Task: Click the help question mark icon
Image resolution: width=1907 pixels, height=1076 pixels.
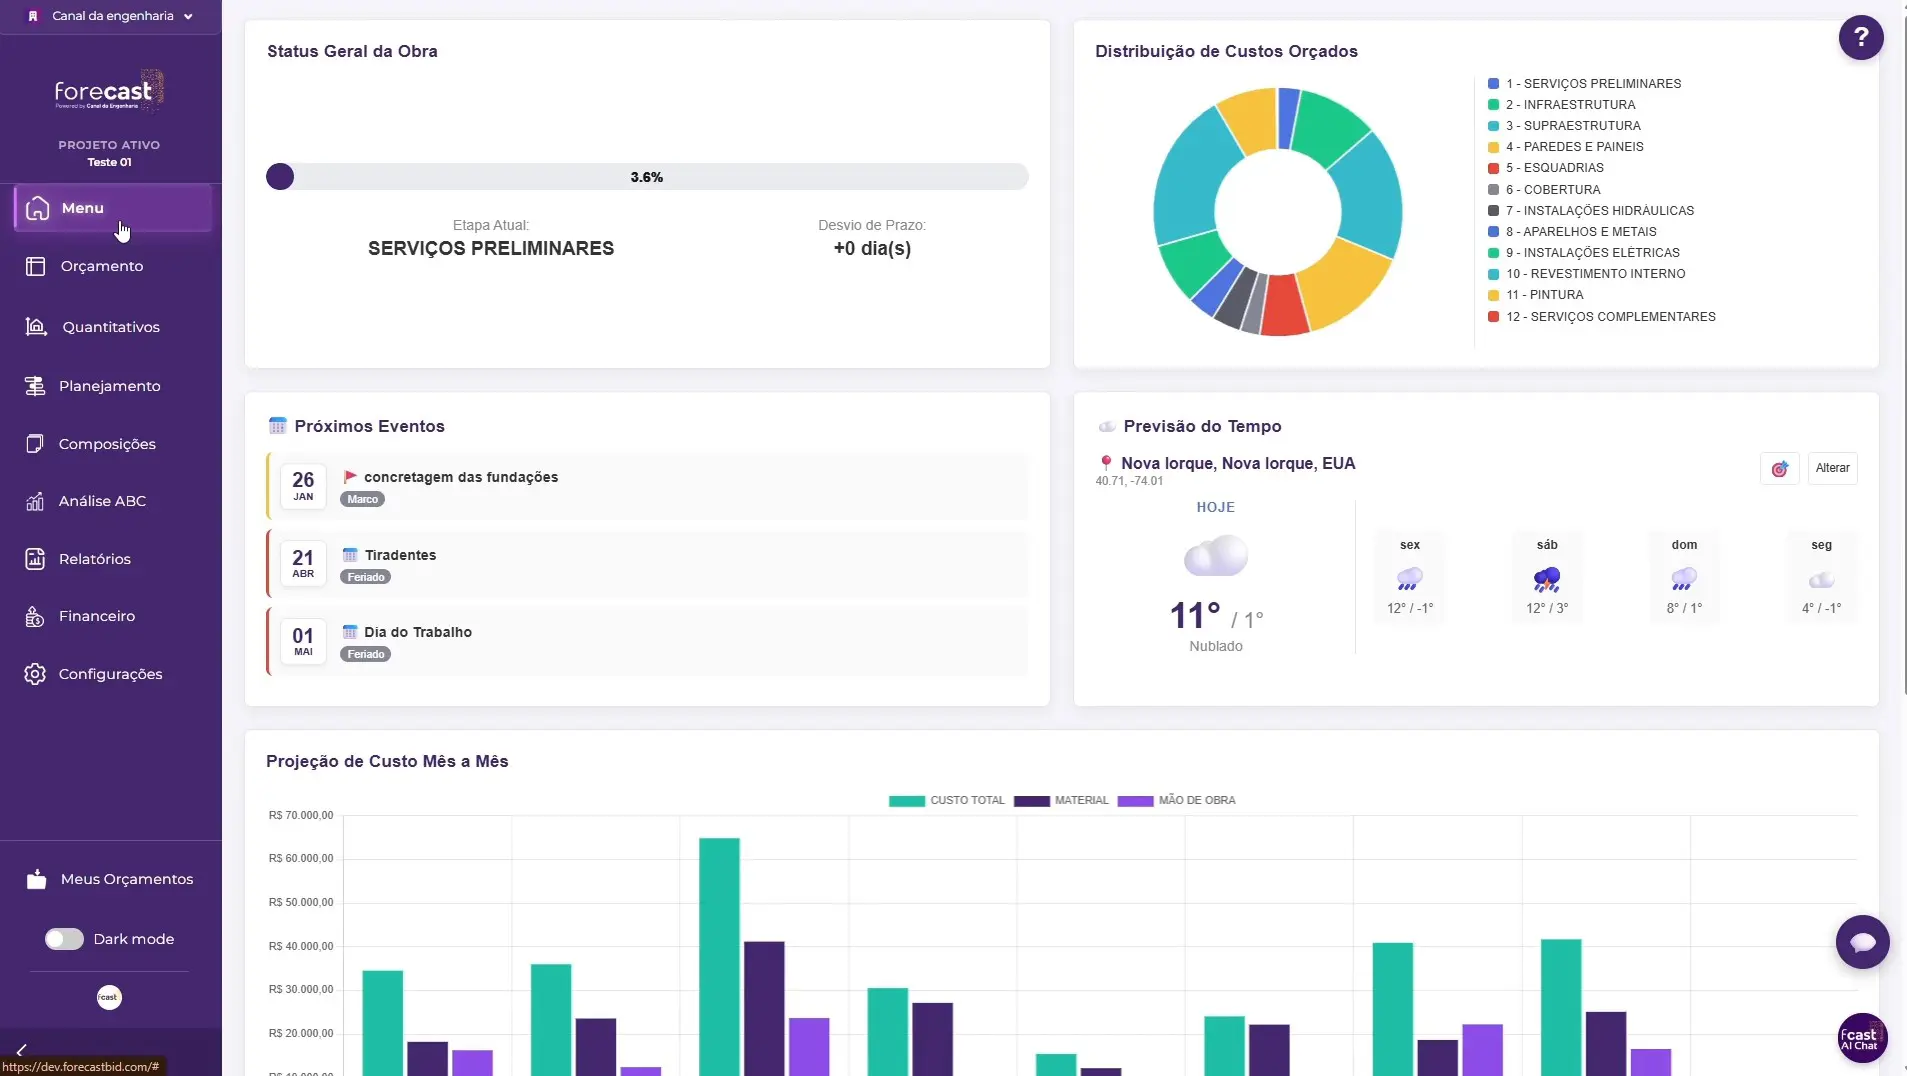Action: pos(1860,38)
